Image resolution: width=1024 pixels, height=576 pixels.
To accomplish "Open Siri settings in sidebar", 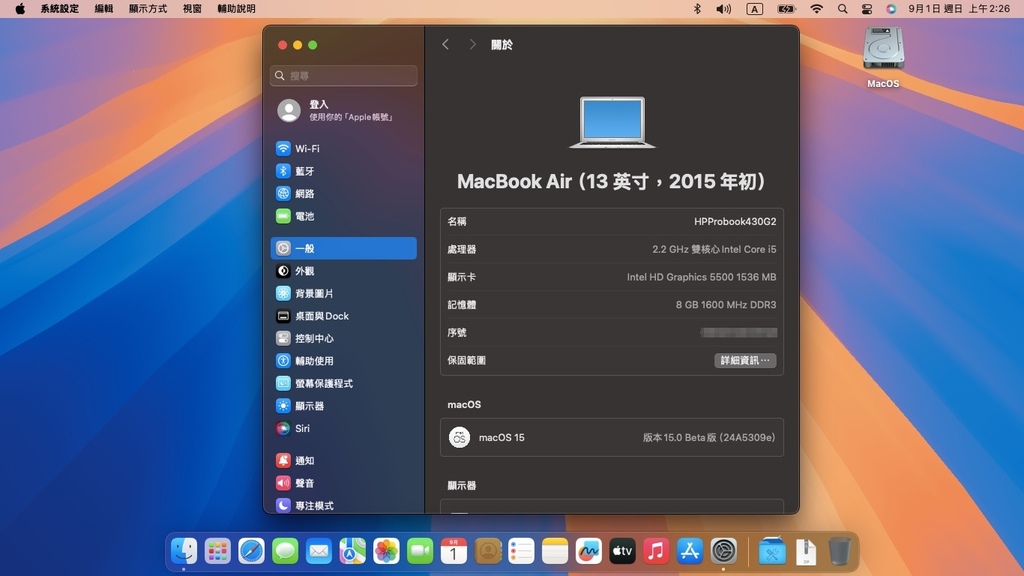I will pyautogui.click(x=344, y=428).
